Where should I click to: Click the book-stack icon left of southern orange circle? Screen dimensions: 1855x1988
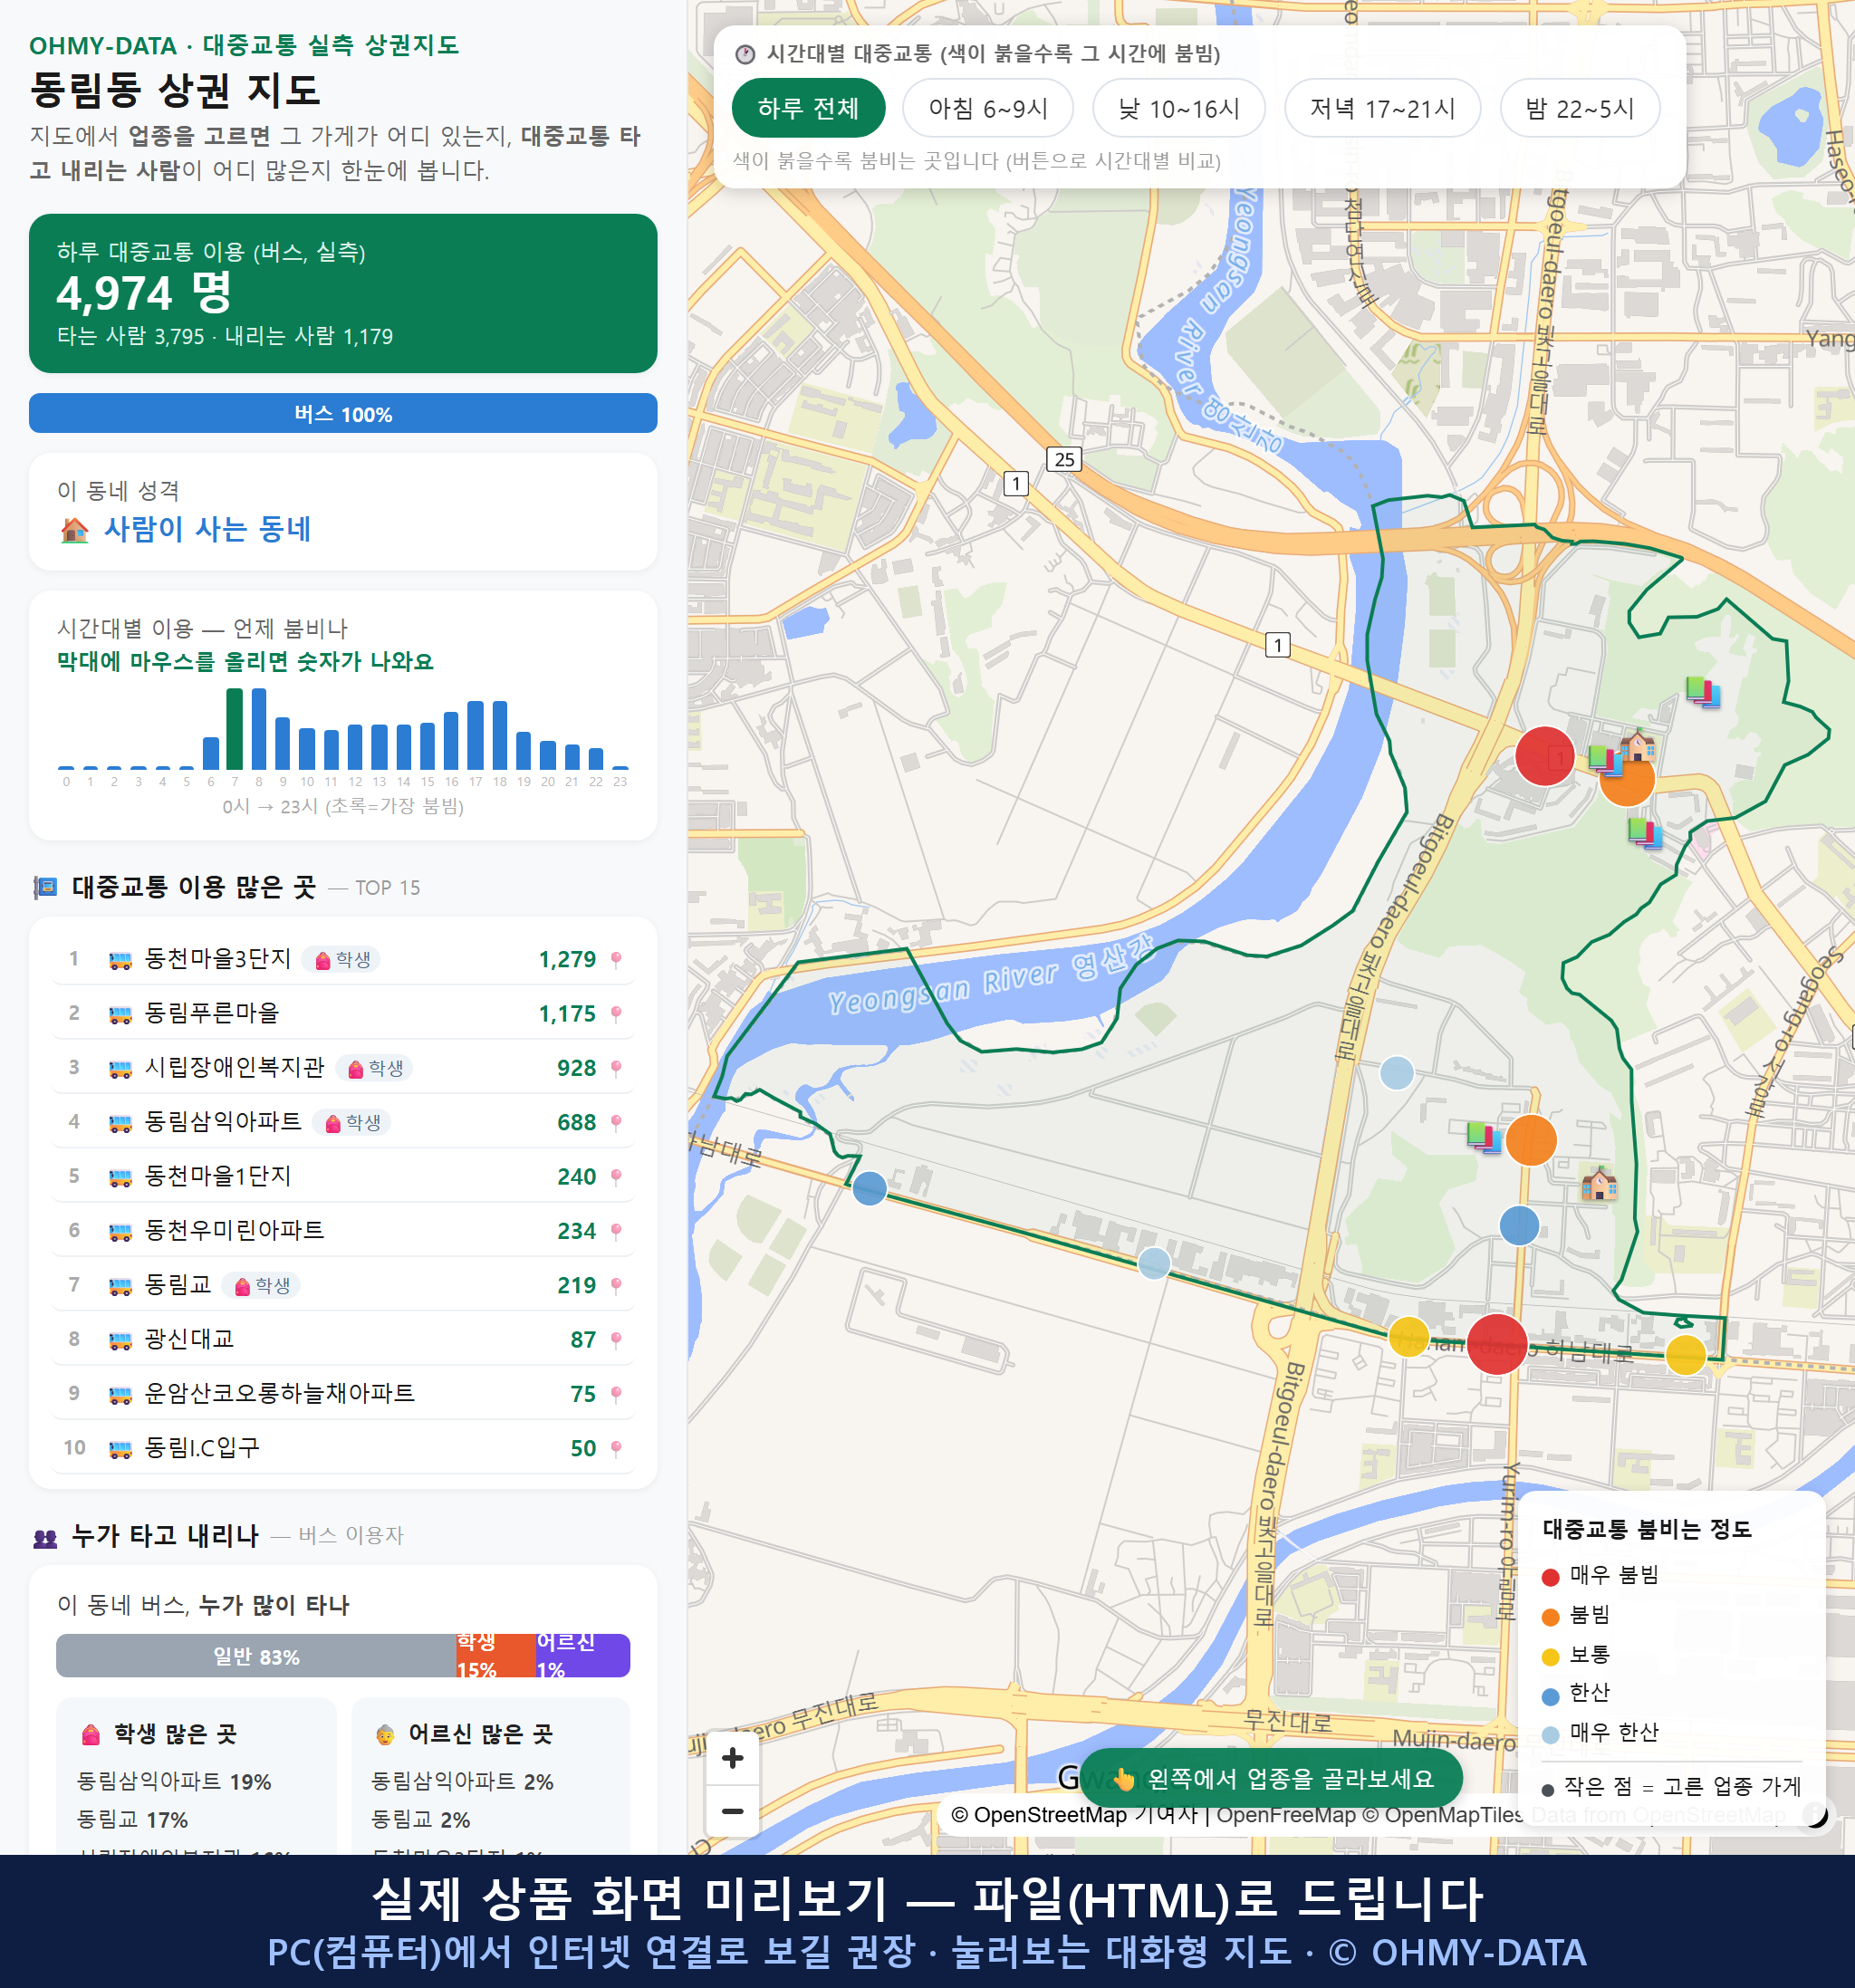(x=1483, y=1137)
